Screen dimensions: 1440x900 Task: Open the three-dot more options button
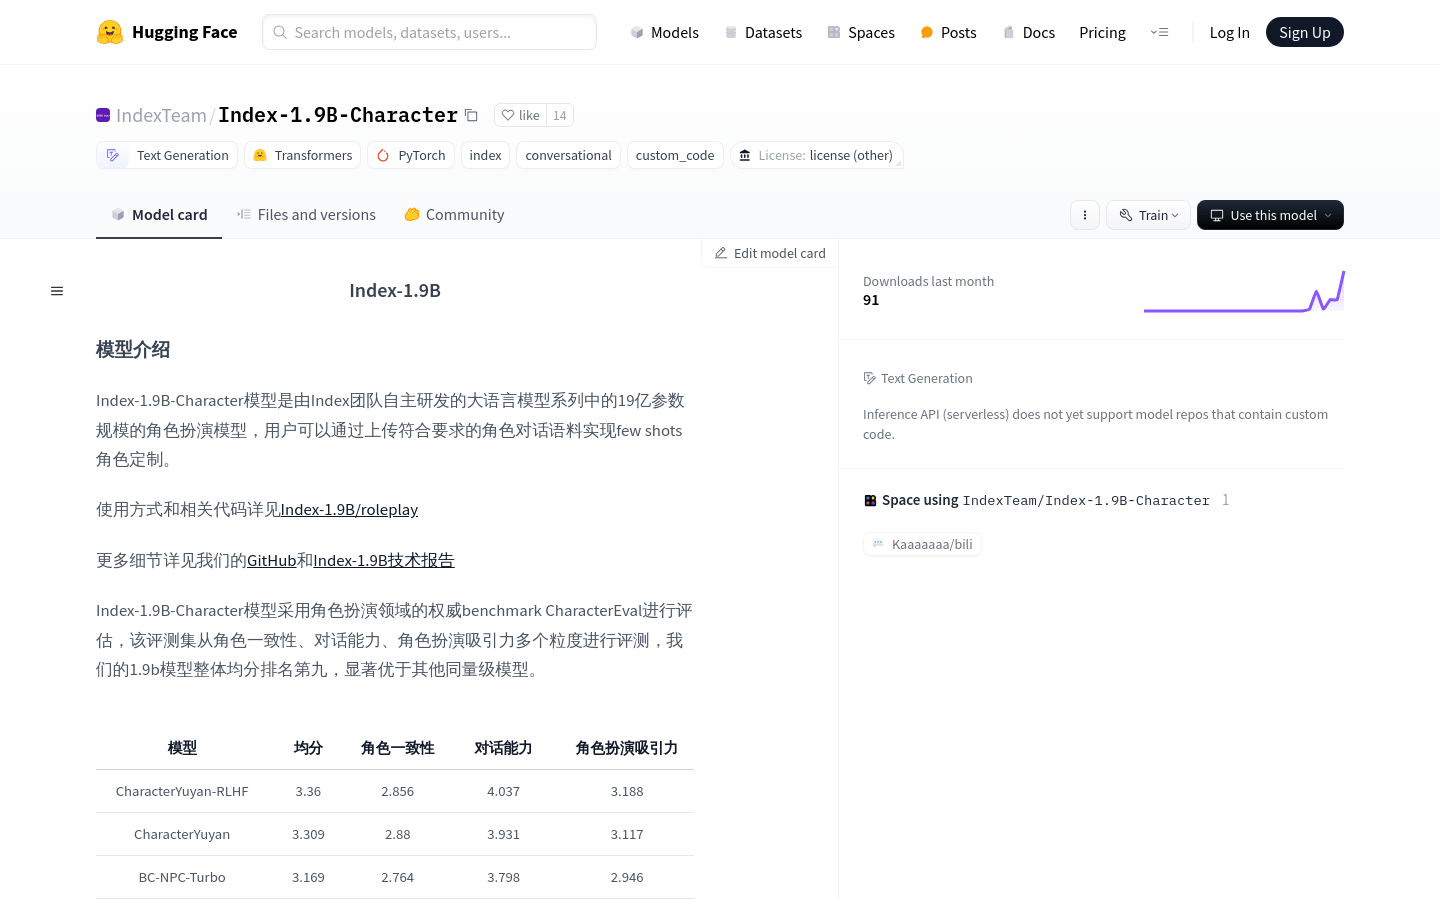(x=1085, y=215)
